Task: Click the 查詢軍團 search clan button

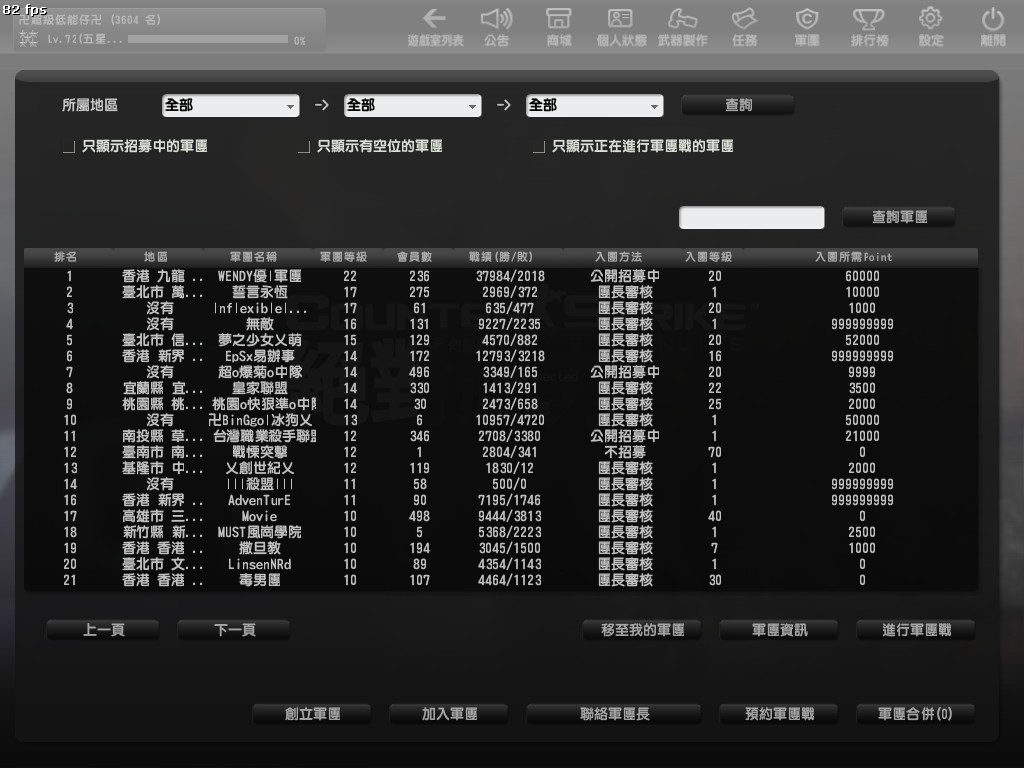Action: coord(899,217)
